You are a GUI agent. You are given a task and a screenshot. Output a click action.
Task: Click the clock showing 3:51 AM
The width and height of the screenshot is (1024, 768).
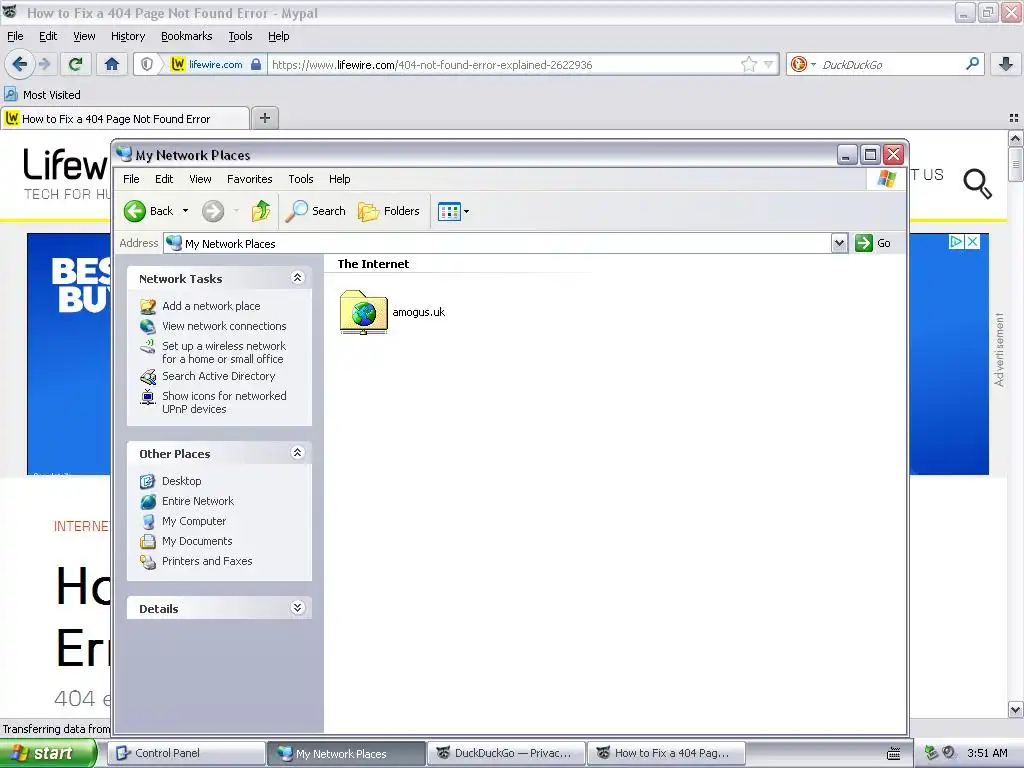[x=987, y=753]
